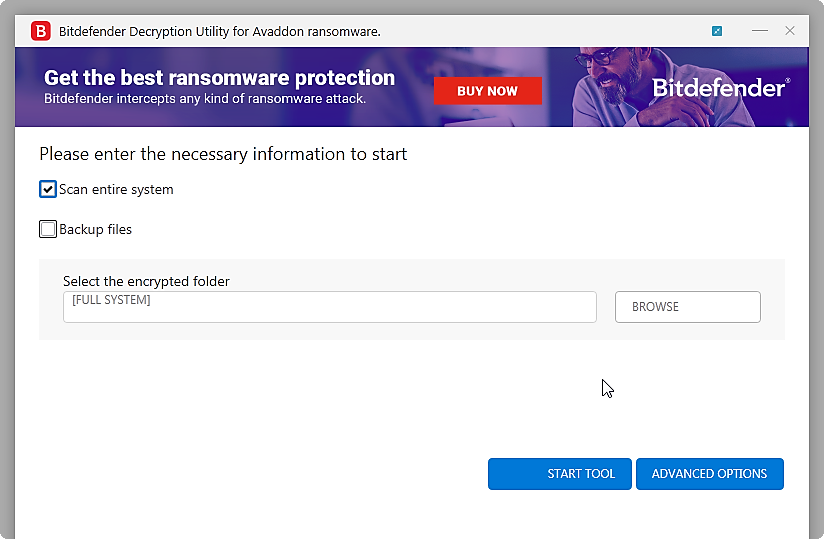
Task: Enable the Backup files checkbox
Action: 48,229
